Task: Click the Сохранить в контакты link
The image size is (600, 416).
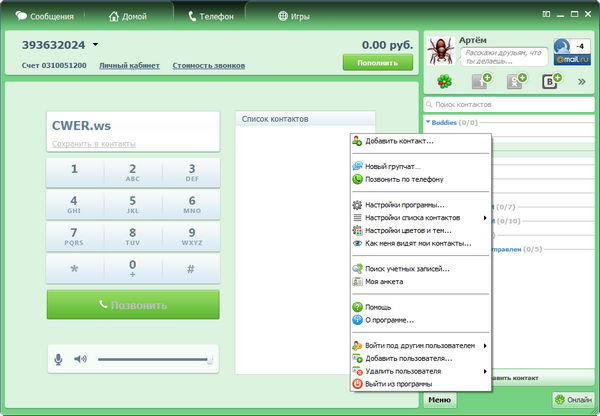Action: (x=94, y=144)
